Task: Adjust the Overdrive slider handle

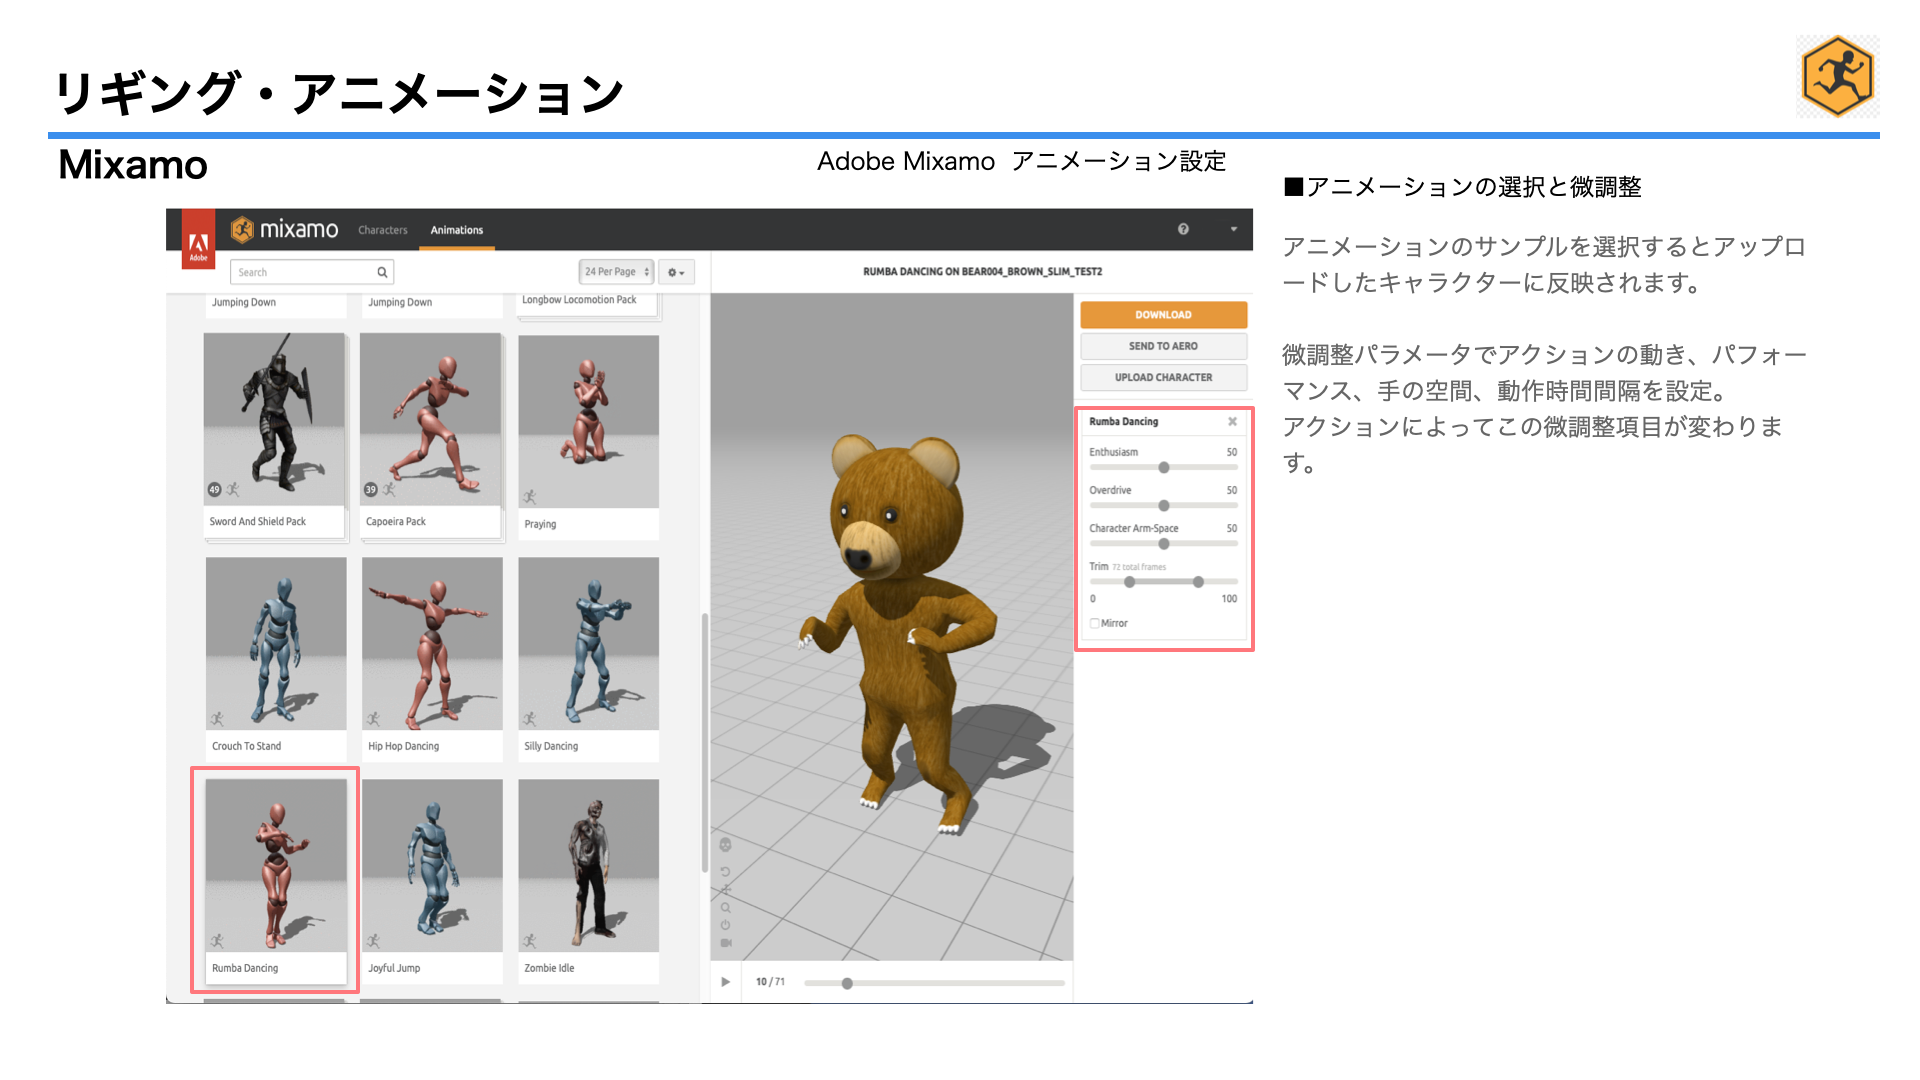Action: (1164, 506)
